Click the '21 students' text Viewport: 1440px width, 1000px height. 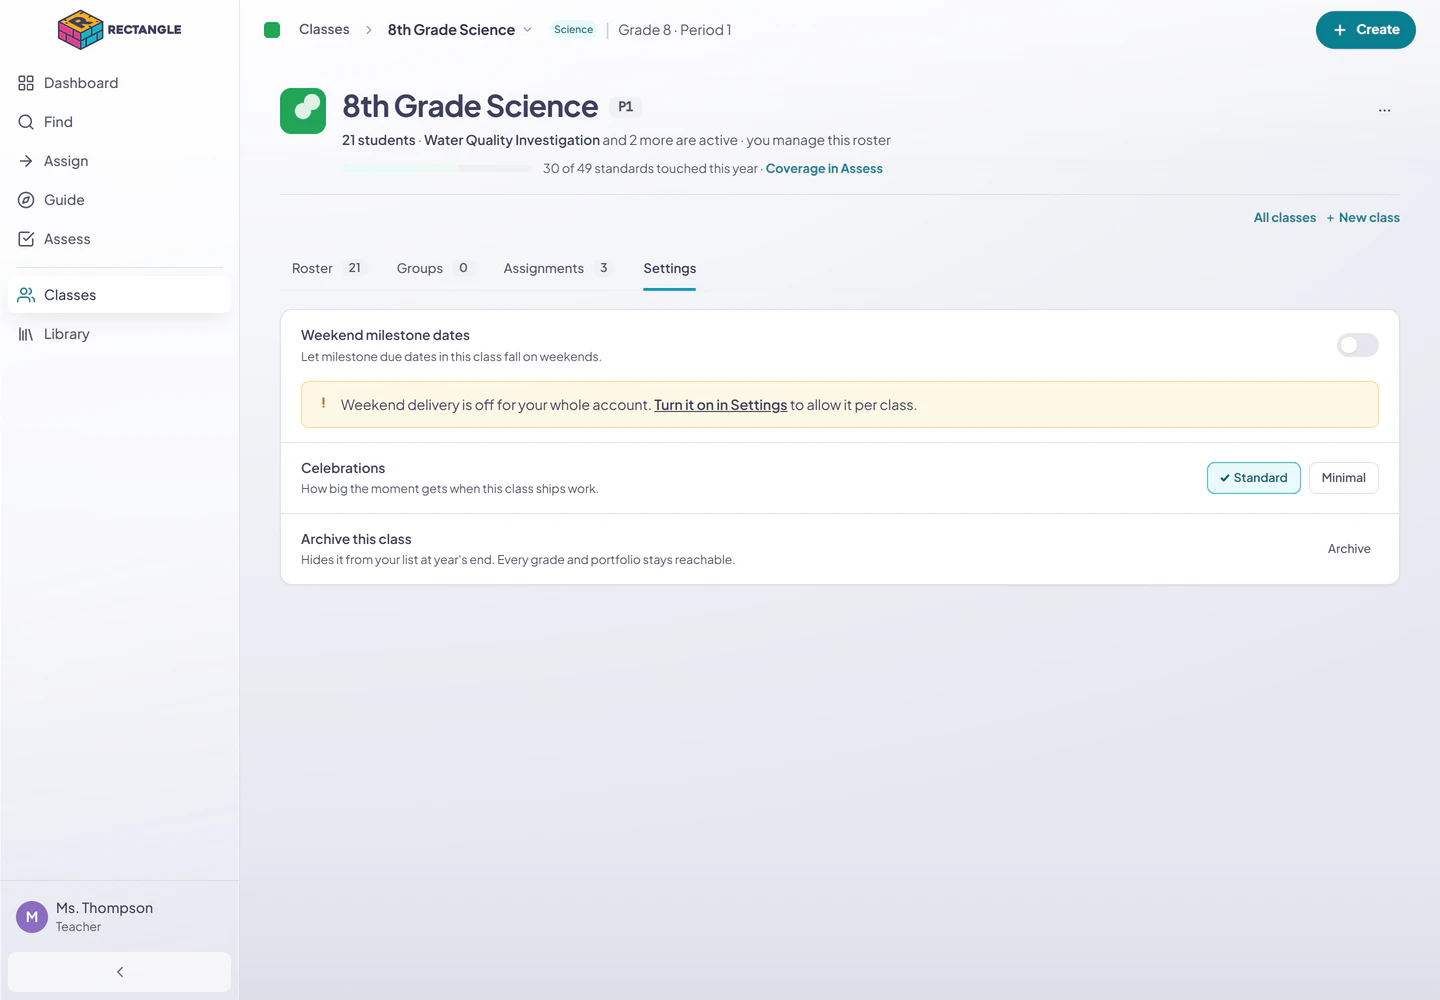pyautogui.click(x=378, y=141)
